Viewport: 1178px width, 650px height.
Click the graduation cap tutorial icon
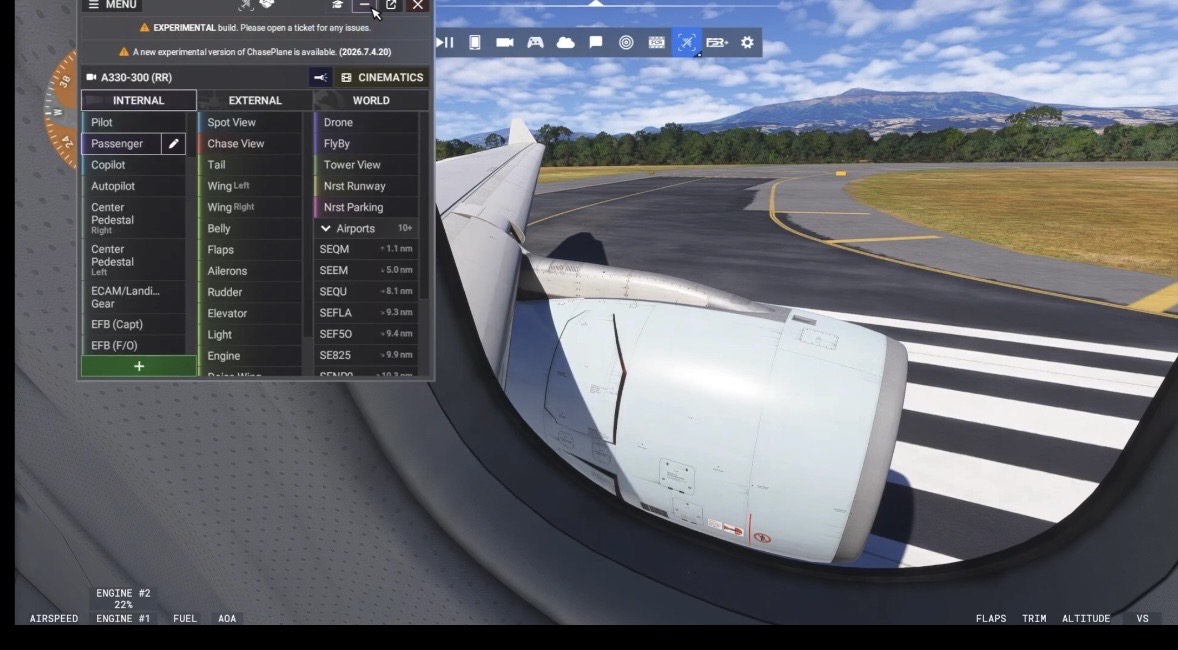338,5
